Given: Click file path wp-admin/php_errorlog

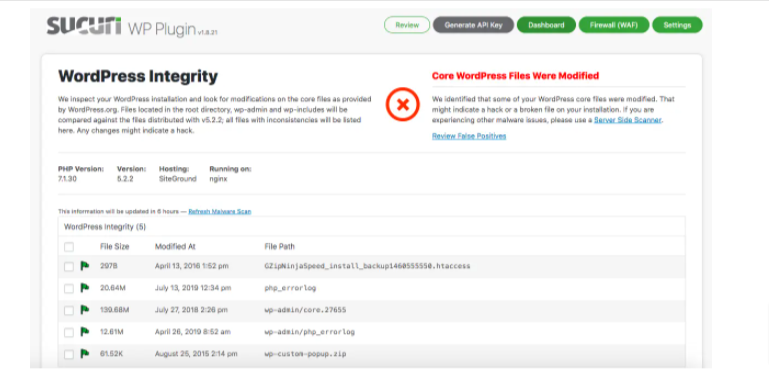Looking at the screenshot, I should pos(309,332).
